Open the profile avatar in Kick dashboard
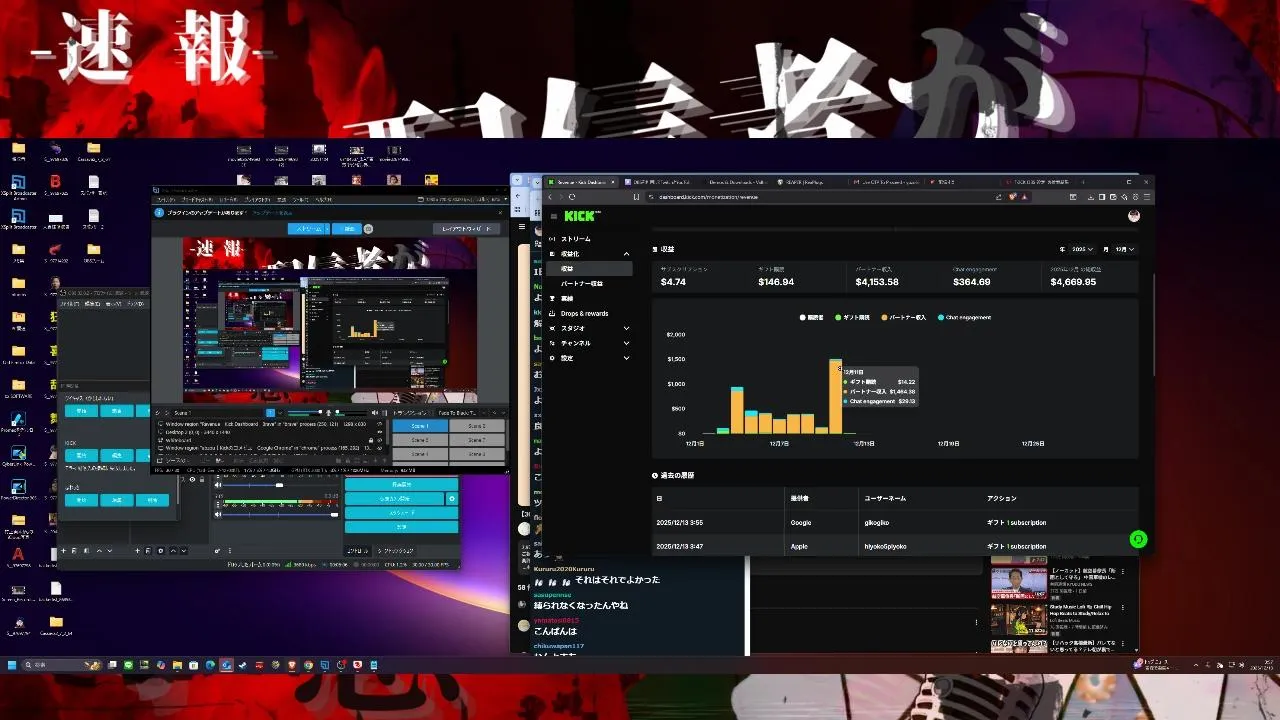The height and width of the screenshot is (720, 1280). pos(1134,216)
